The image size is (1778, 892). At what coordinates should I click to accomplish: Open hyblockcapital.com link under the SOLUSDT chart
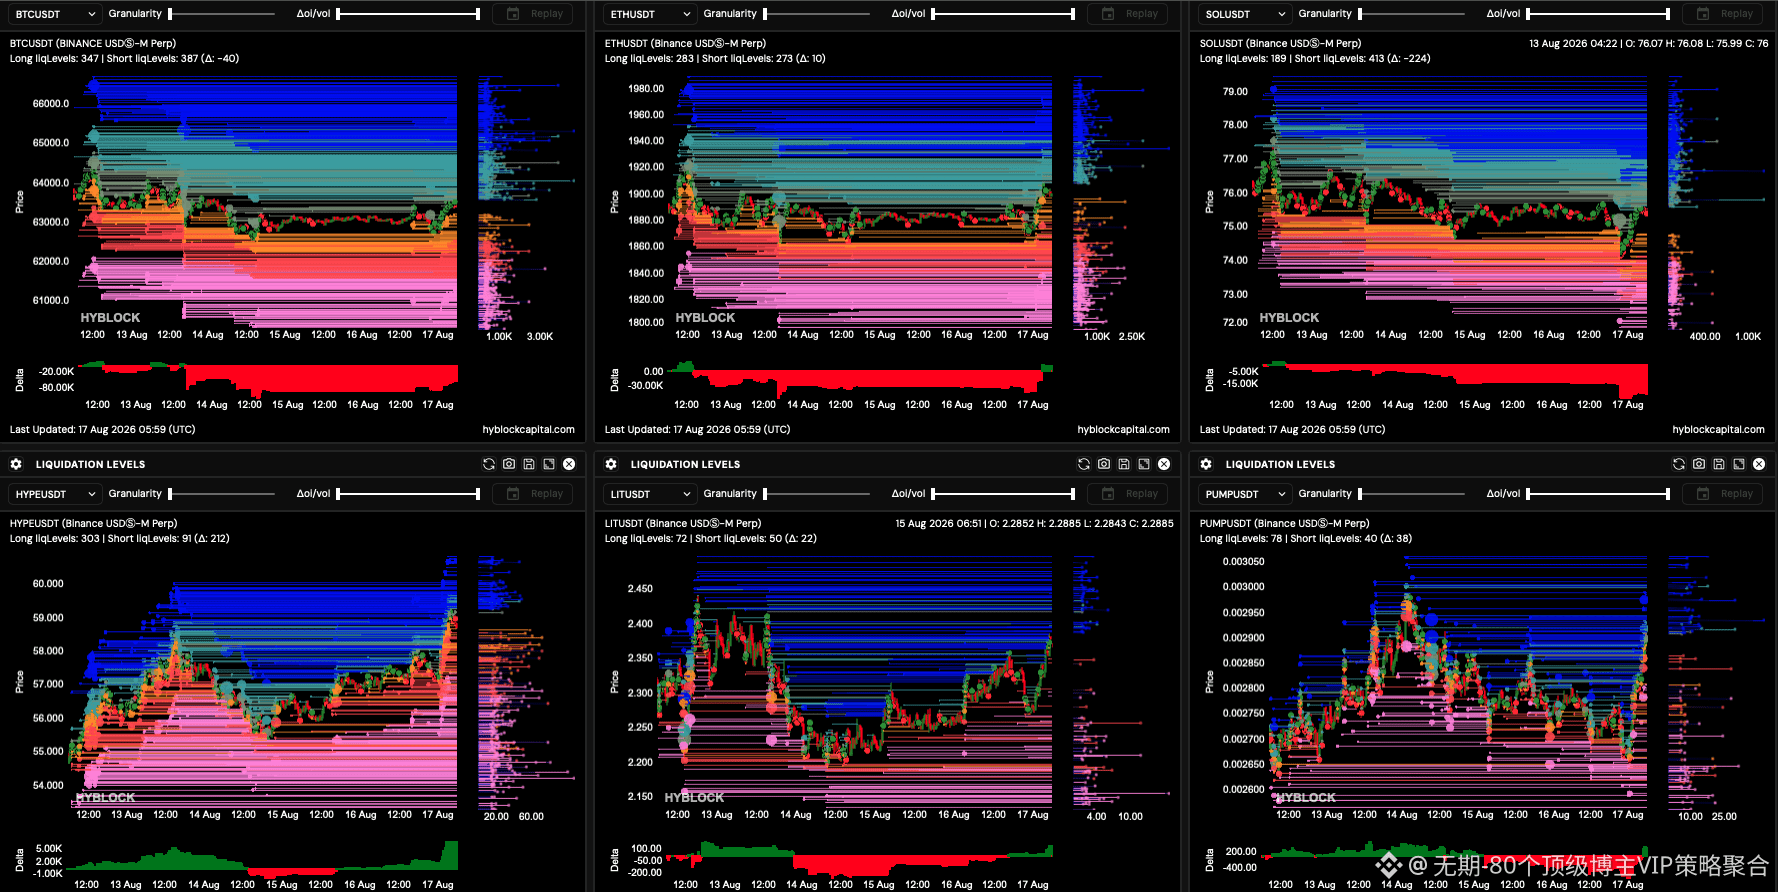(x=1718, y=430)
